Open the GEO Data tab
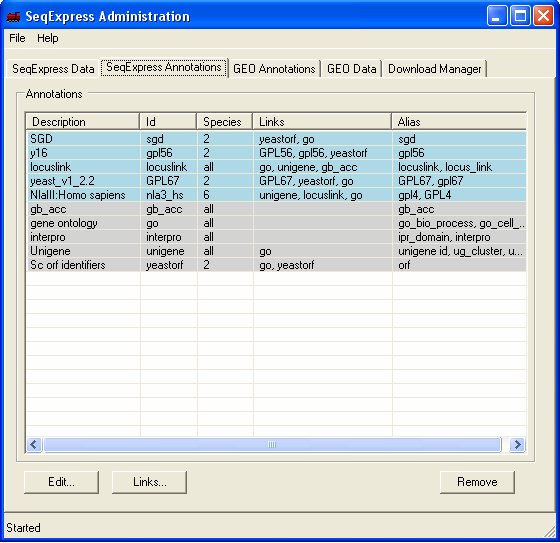560x543 pixels. point(352,69)
